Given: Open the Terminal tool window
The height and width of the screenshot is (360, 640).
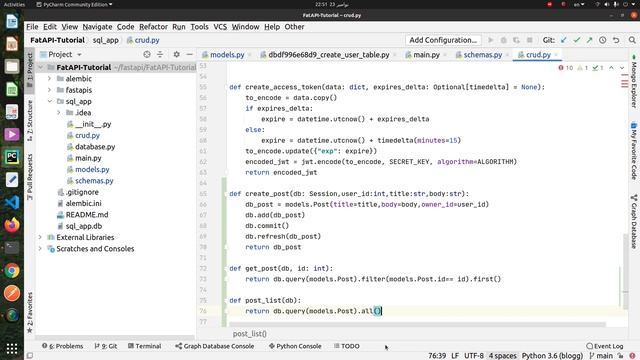Looking at the screenshot, I should pyautogui.click(x=144, y=346).
